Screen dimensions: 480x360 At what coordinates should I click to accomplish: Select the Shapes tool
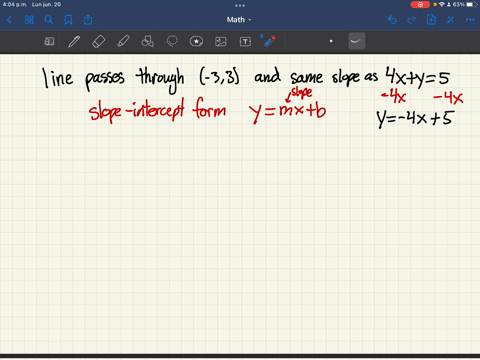click(147, 41)
